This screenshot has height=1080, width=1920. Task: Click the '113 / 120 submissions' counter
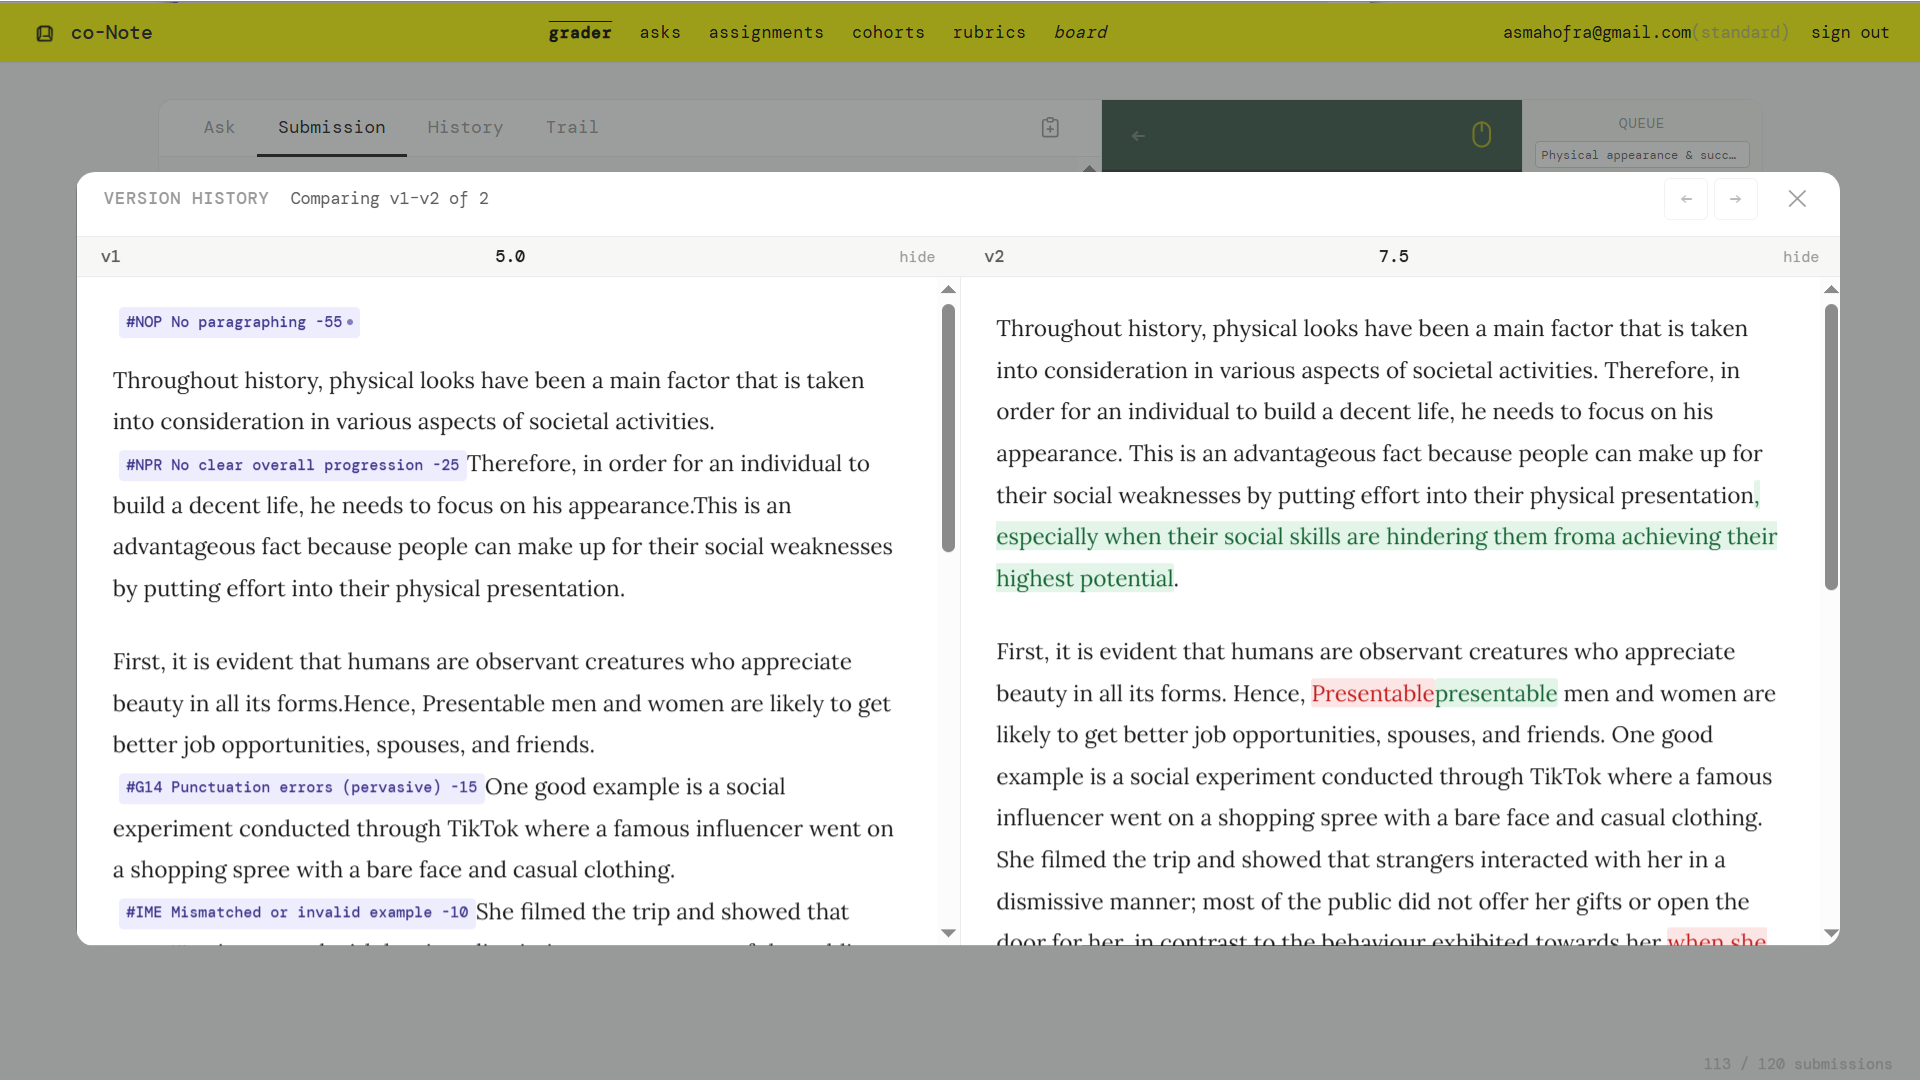tap(1798, 1064)
